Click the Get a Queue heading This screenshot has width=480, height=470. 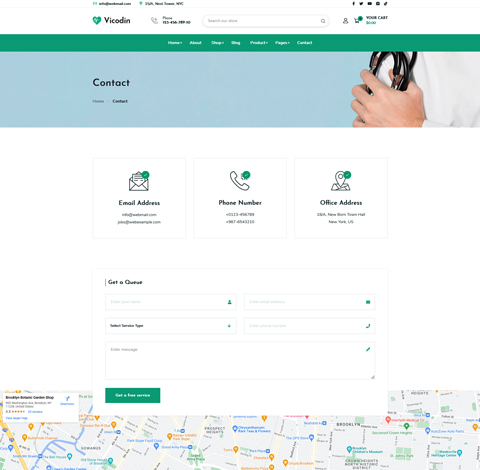click(125, 282)
